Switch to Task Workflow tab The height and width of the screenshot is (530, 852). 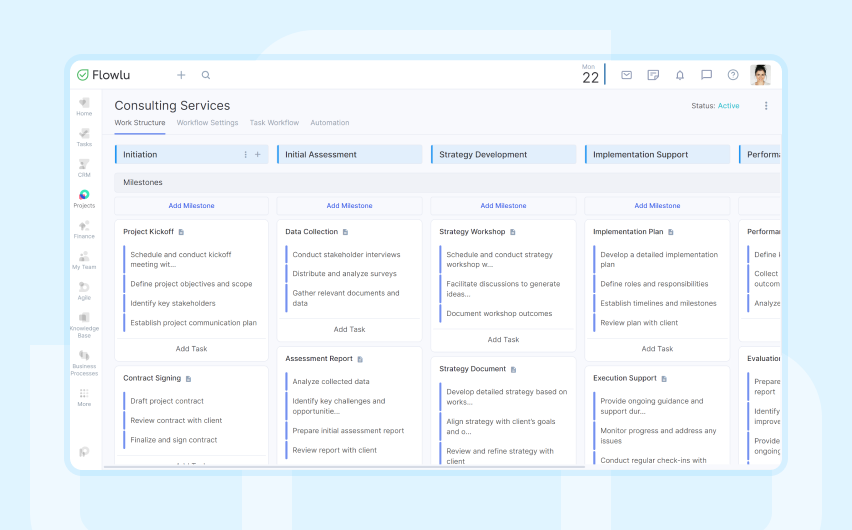(x=274, y=122)
